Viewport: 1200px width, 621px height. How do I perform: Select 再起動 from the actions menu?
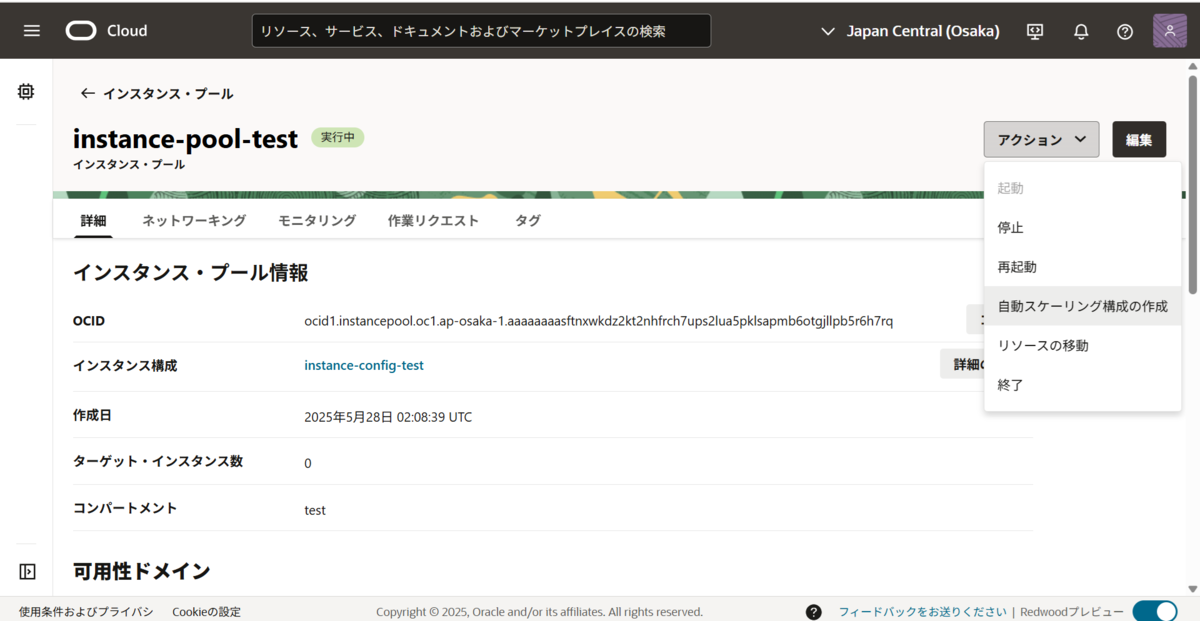tap(1083, 267)
